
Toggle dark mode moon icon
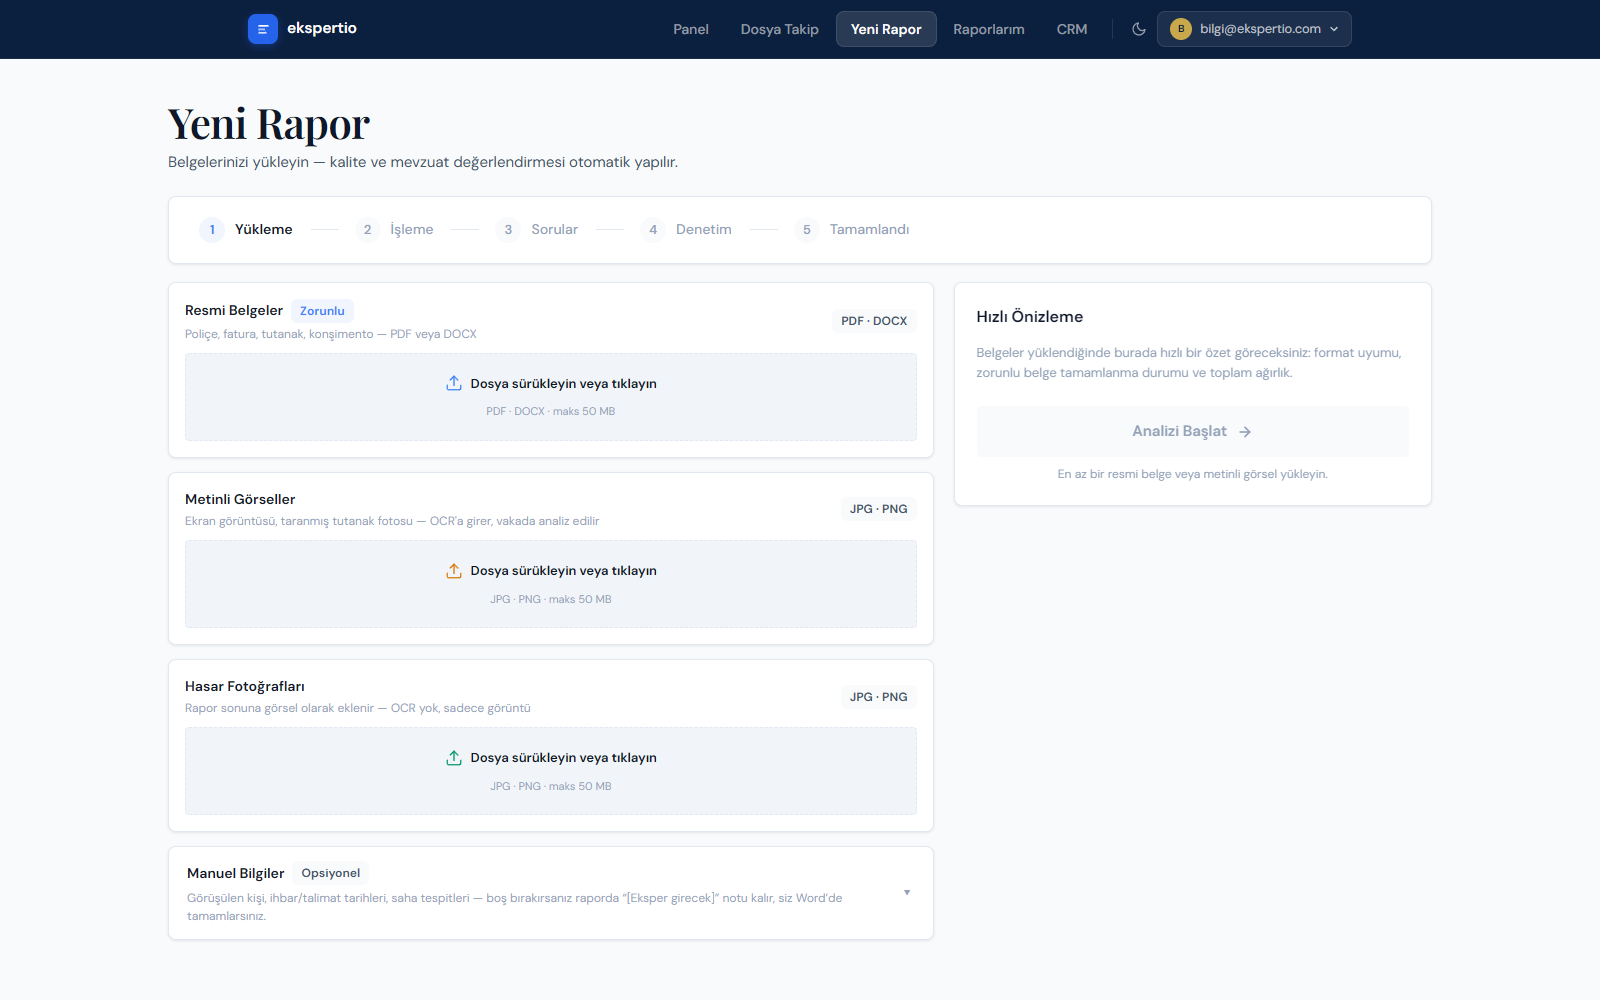[x=1138, y=29]
